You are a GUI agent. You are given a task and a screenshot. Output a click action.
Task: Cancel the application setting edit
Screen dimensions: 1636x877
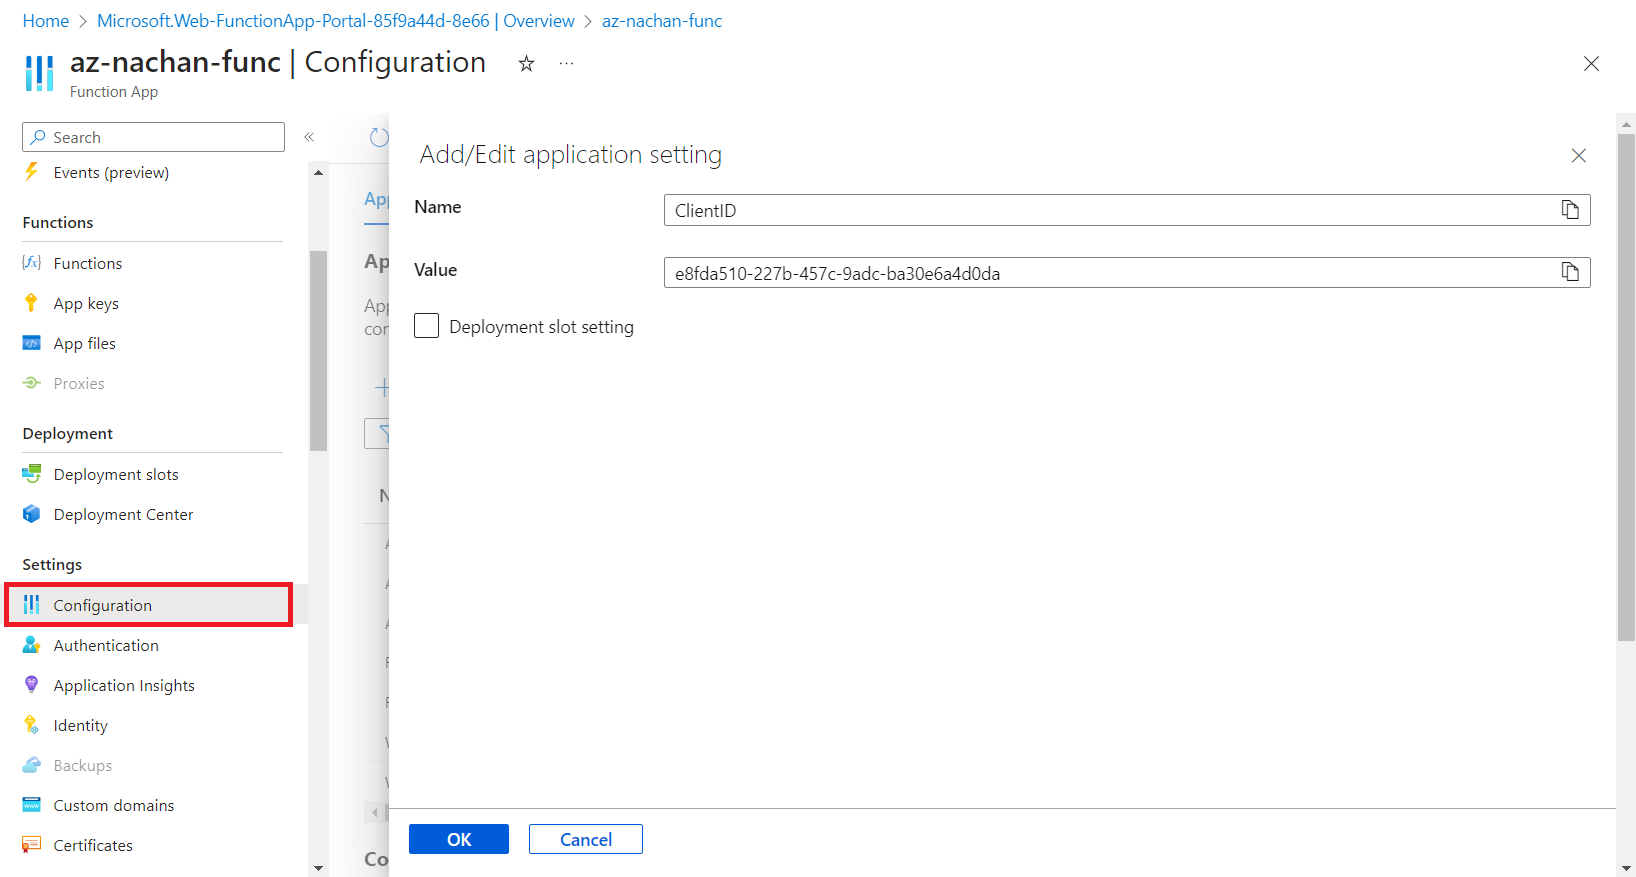coord(585,839)
